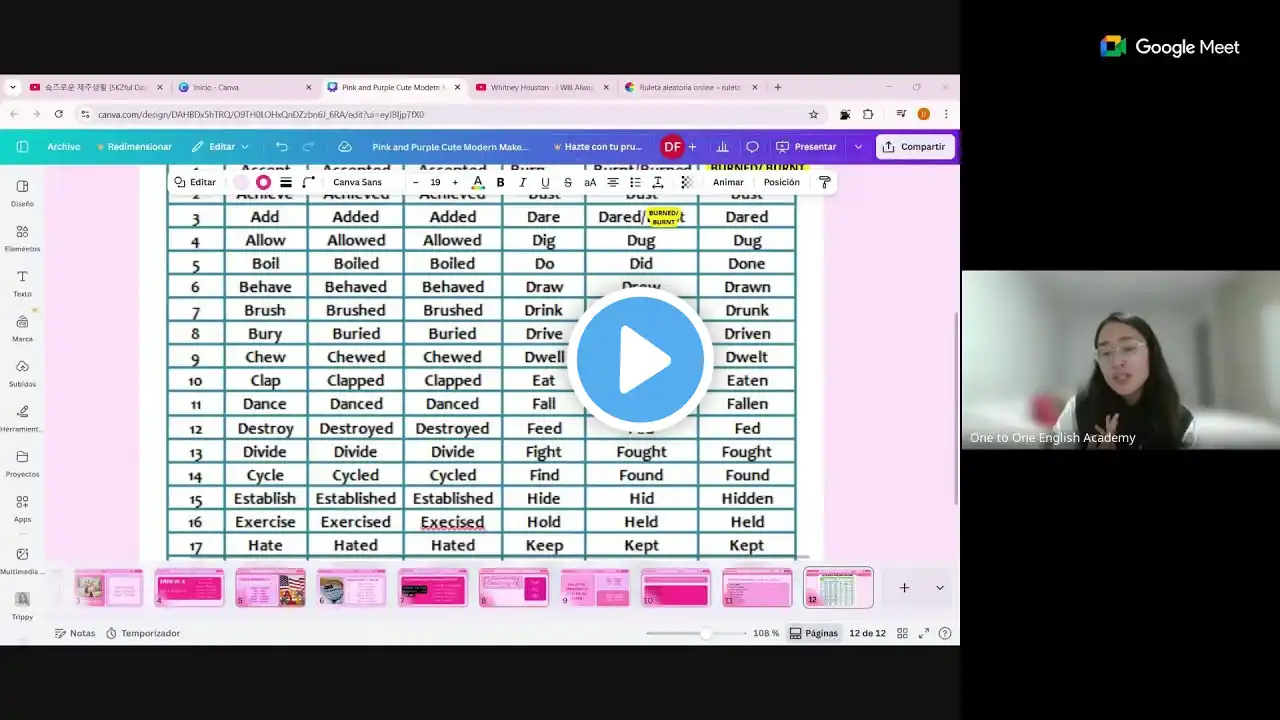Image resolution: width=1280 pixels, height=720 pixels.
Task: Open the Herramientas sidebar panel
Action: 22,419
